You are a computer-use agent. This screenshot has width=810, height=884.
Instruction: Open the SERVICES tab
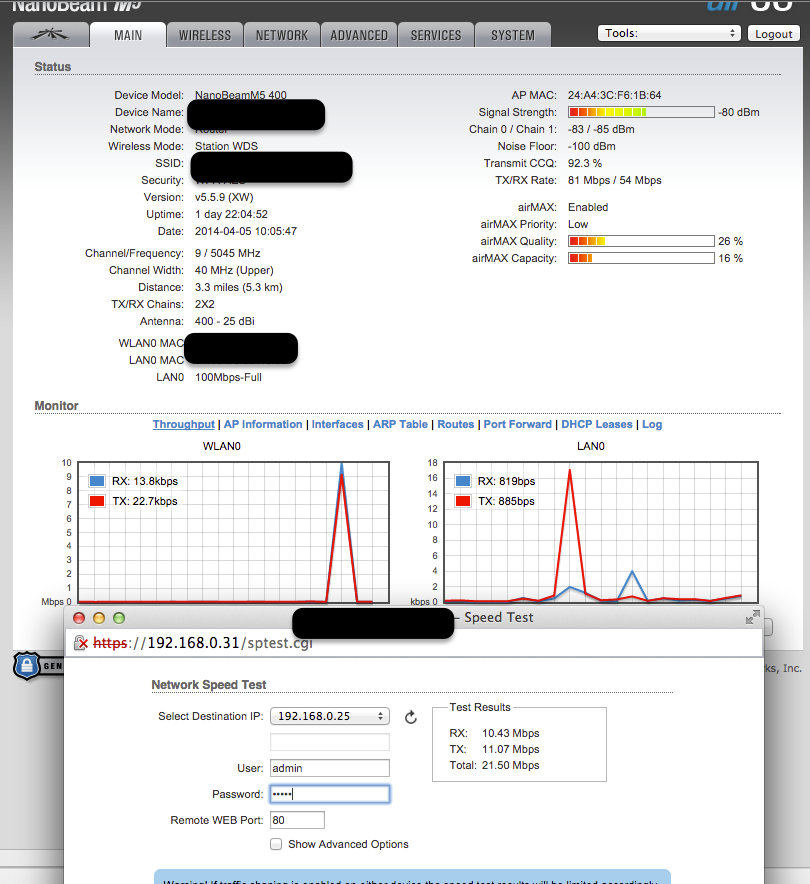(436, 35)
